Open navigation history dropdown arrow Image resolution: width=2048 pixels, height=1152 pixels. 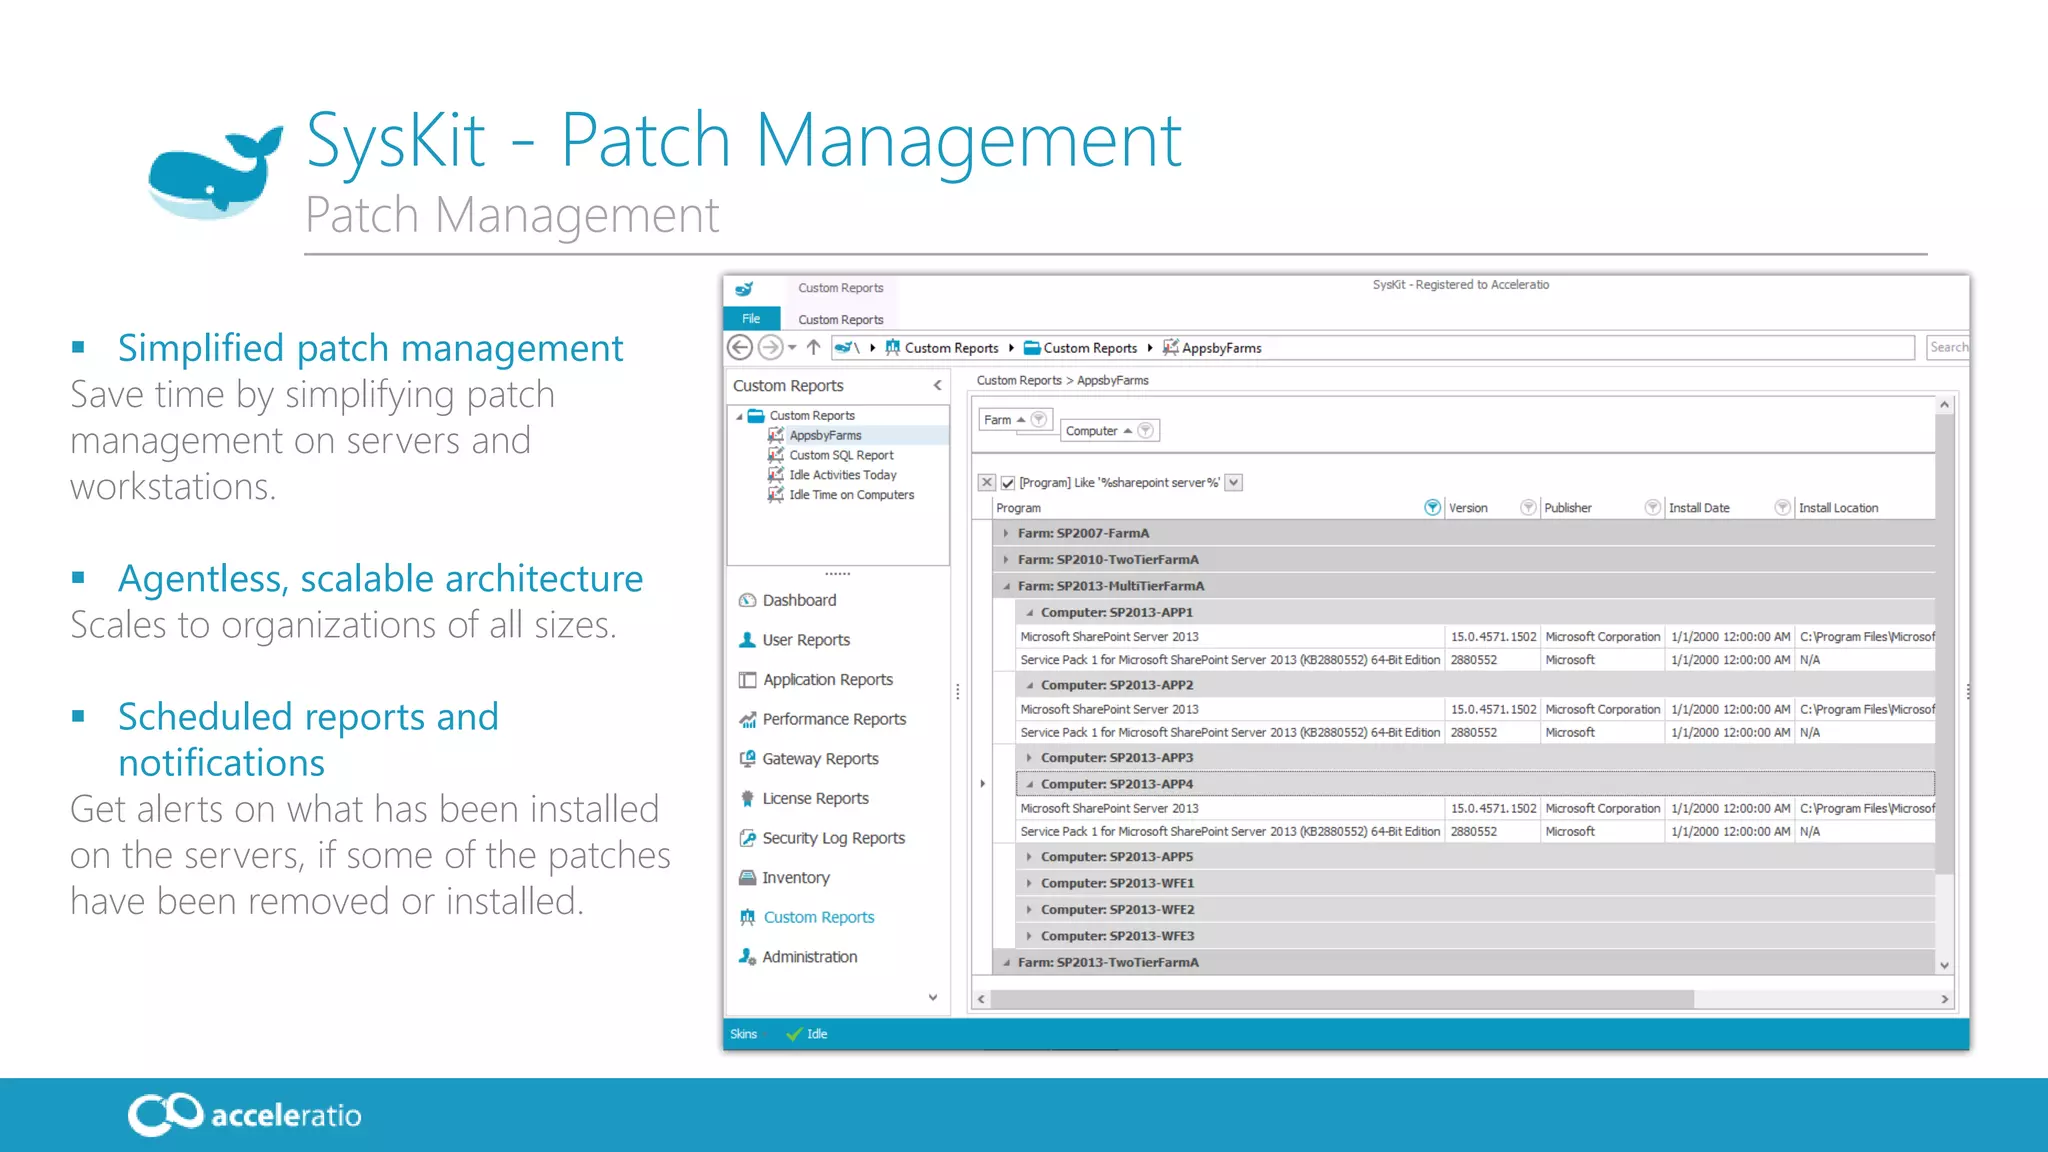pyautogui.click(x=792, y=348)
